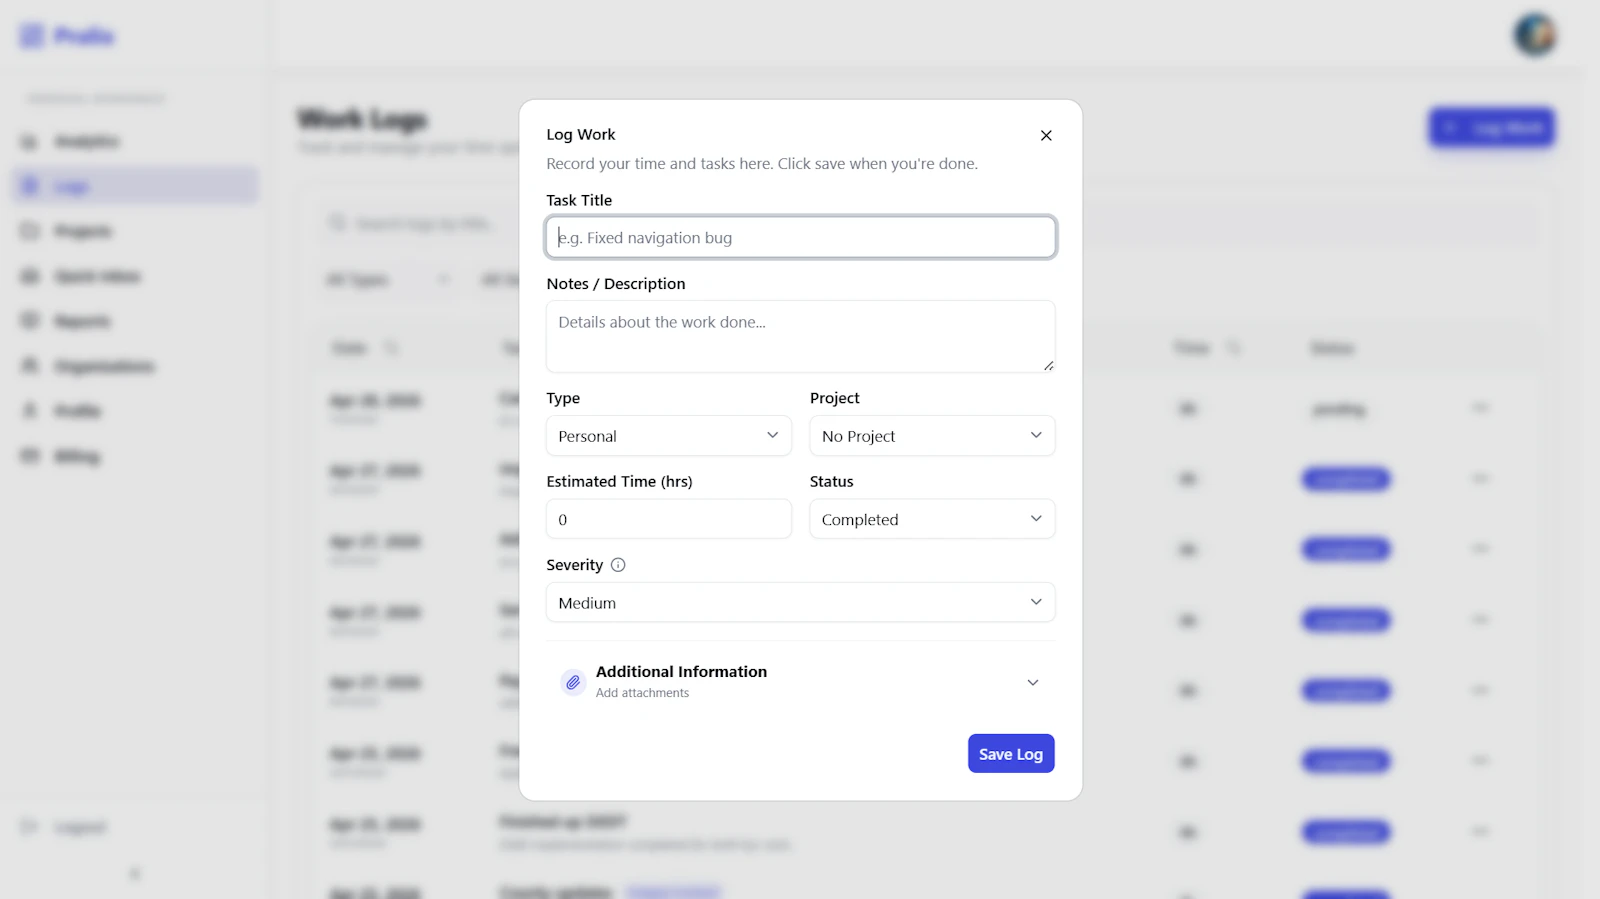1600x899 pixels.
Task: Open the Type dropdown showing Personal
Action: click(x=668, y=436)
